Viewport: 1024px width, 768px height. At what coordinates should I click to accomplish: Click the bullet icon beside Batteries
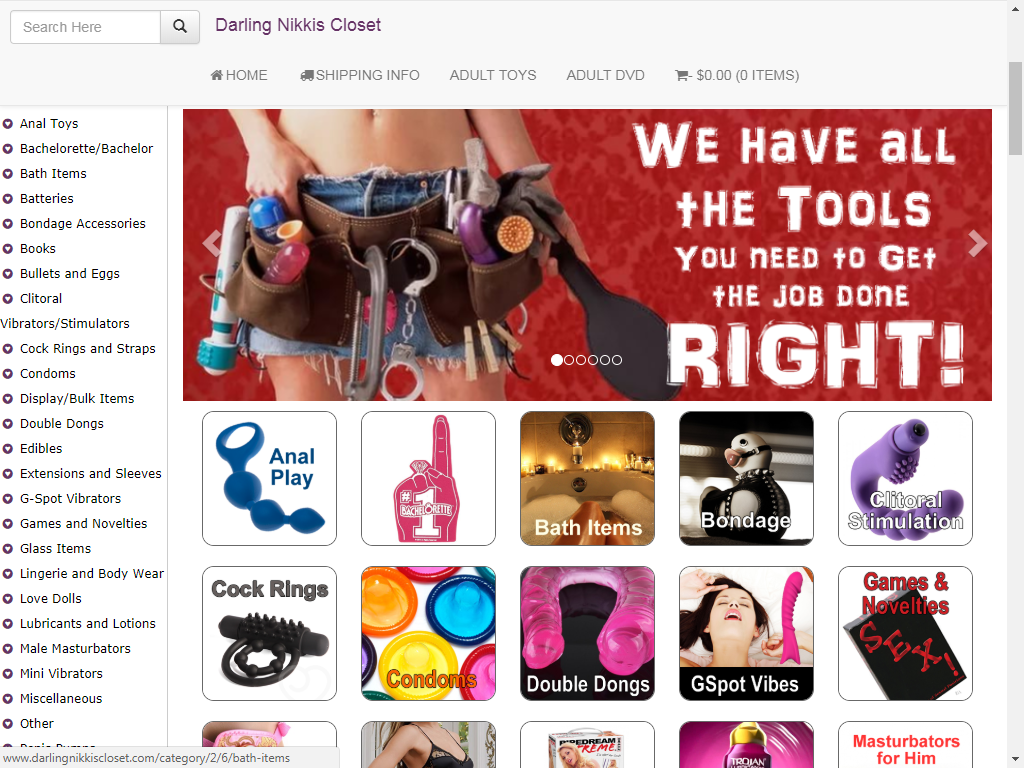[x=8, y=199]
